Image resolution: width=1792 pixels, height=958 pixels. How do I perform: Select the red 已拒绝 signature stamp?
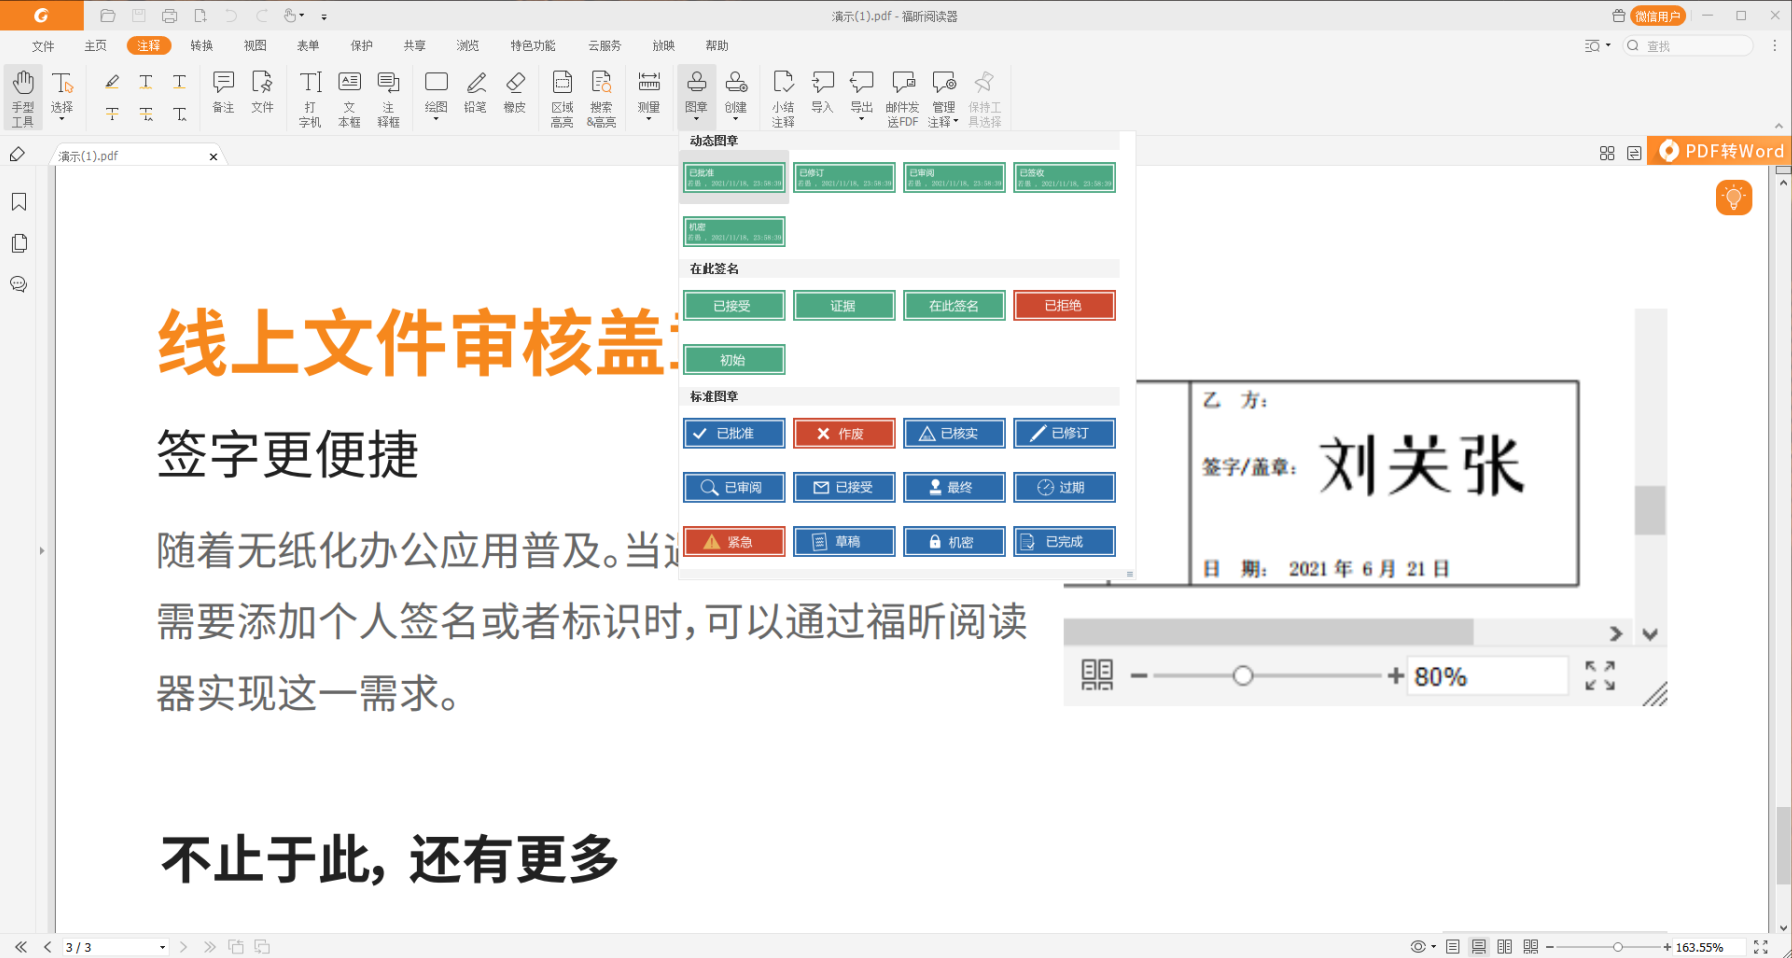click(x=1064, y=305)
